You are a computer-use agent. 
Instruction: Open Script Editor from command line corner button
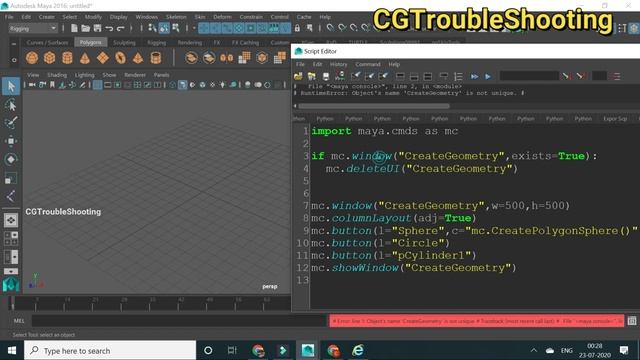pos(631,321)
